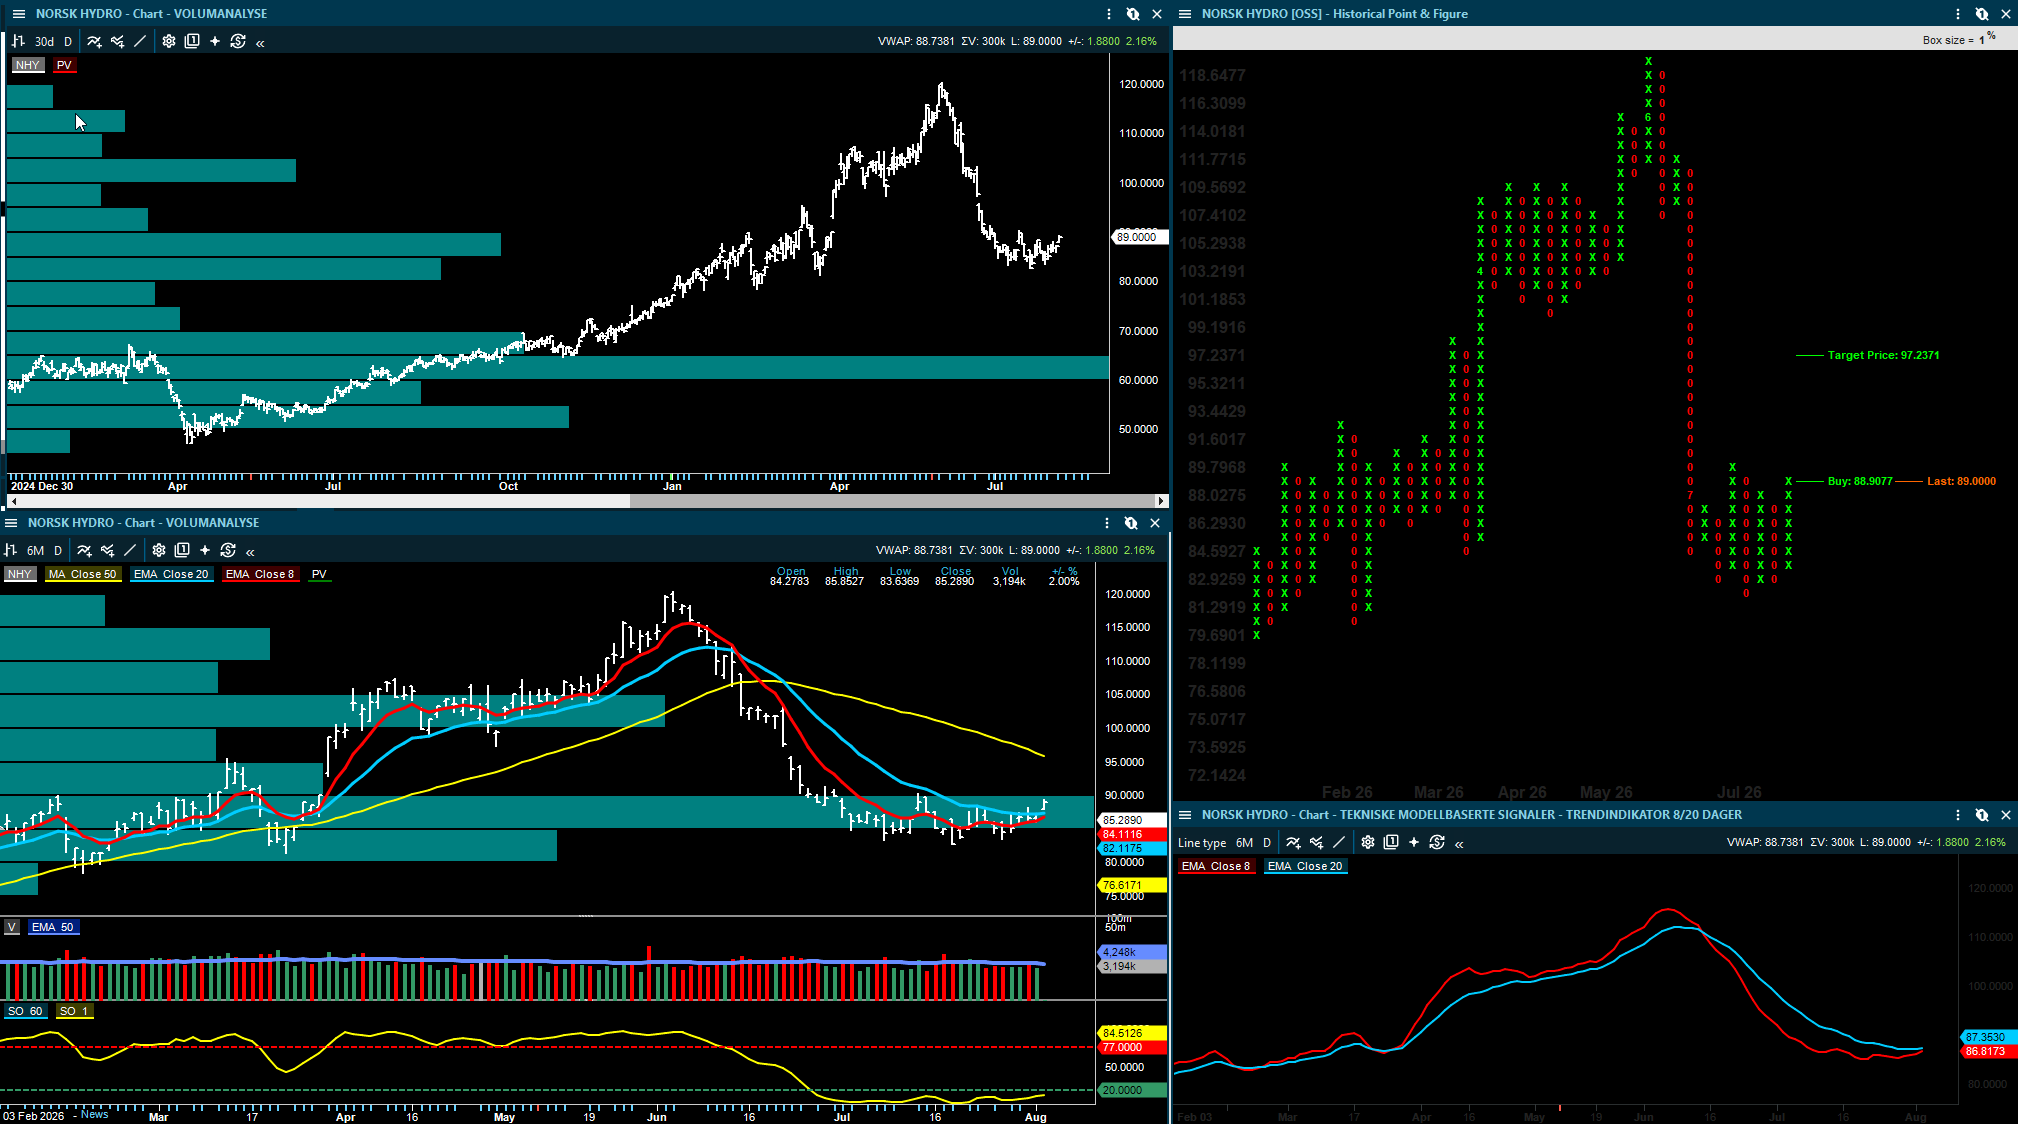Collapse the lower Volumanalyse toolbar chevrons
The width and height of the screenshot is (2018, 1124).
point(250,552)
